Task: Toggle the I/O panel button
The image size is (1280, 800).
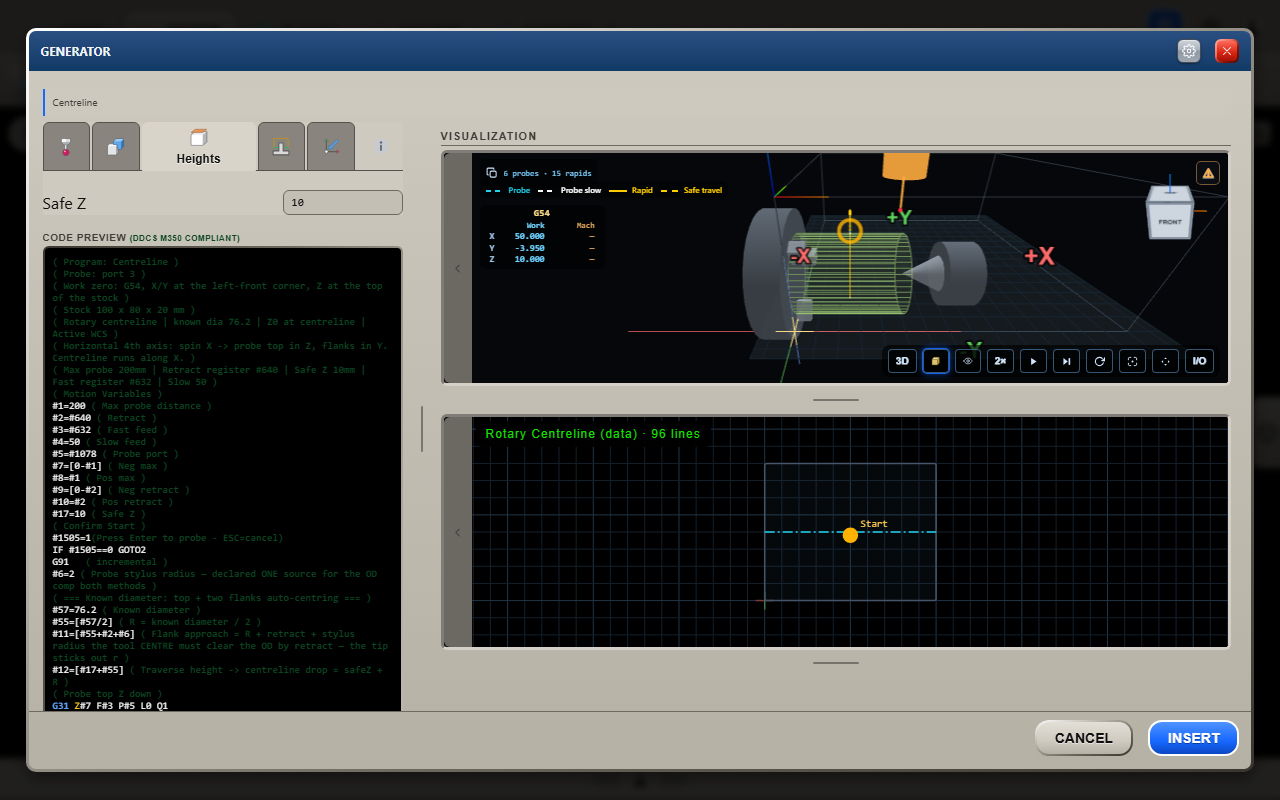Action: tap(1199, 361)
